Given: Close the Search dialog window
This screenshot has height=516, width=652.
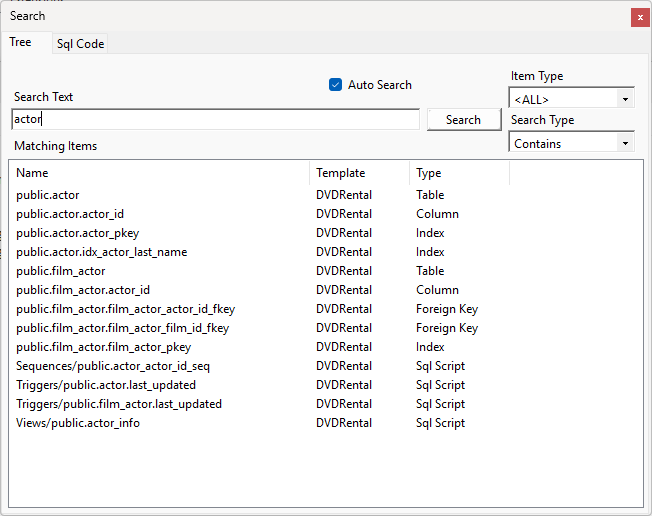Looking at the screenshot, I should pos(640,17).
